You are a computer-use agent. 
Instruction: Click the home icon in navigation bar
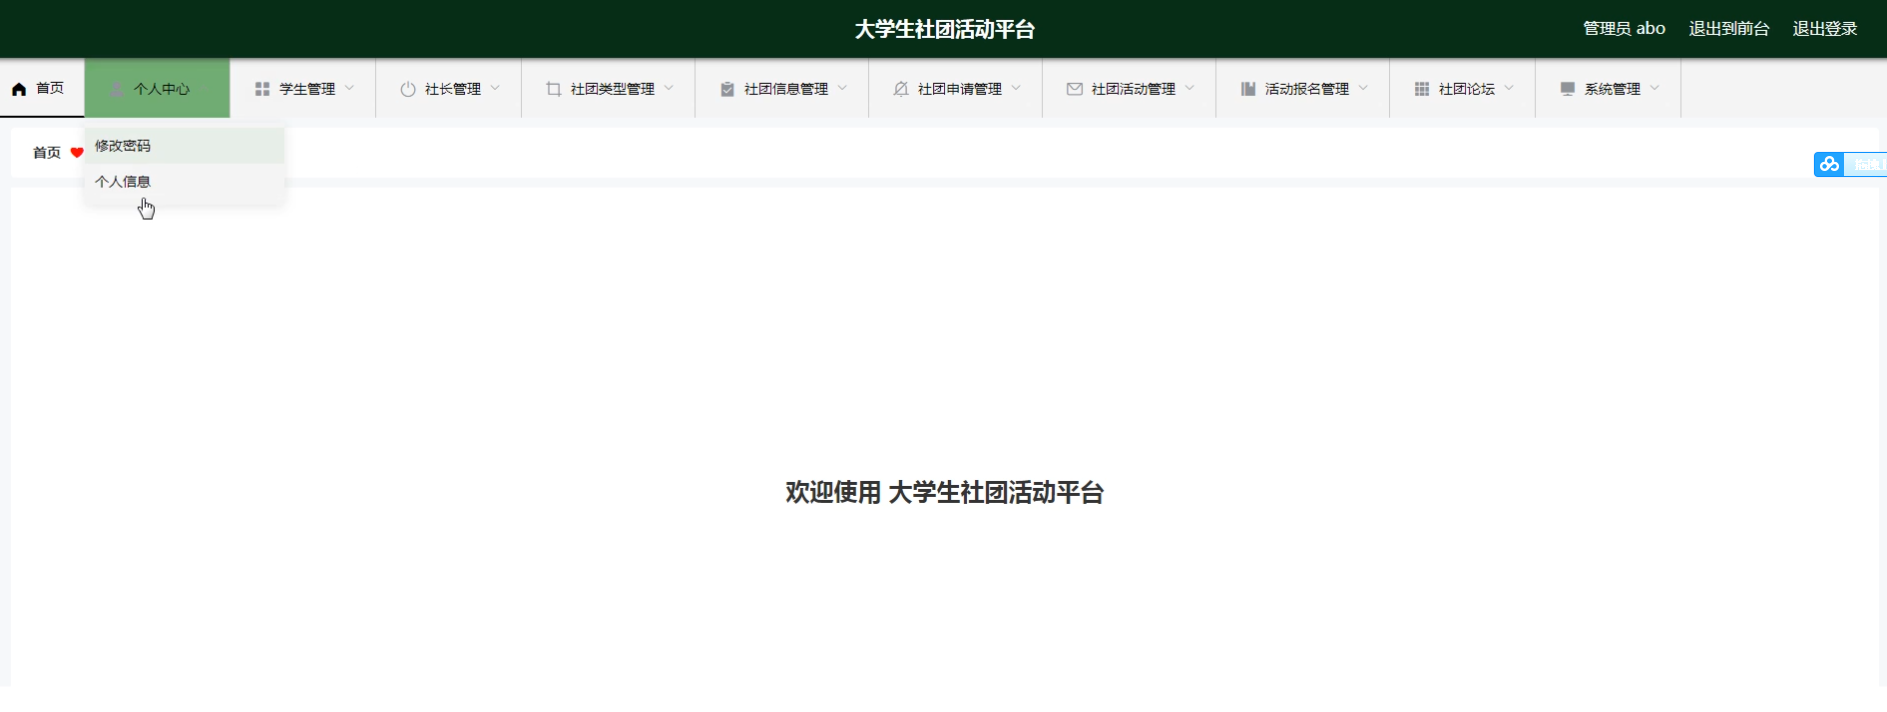pyautogui.click(x=19, y=89)
